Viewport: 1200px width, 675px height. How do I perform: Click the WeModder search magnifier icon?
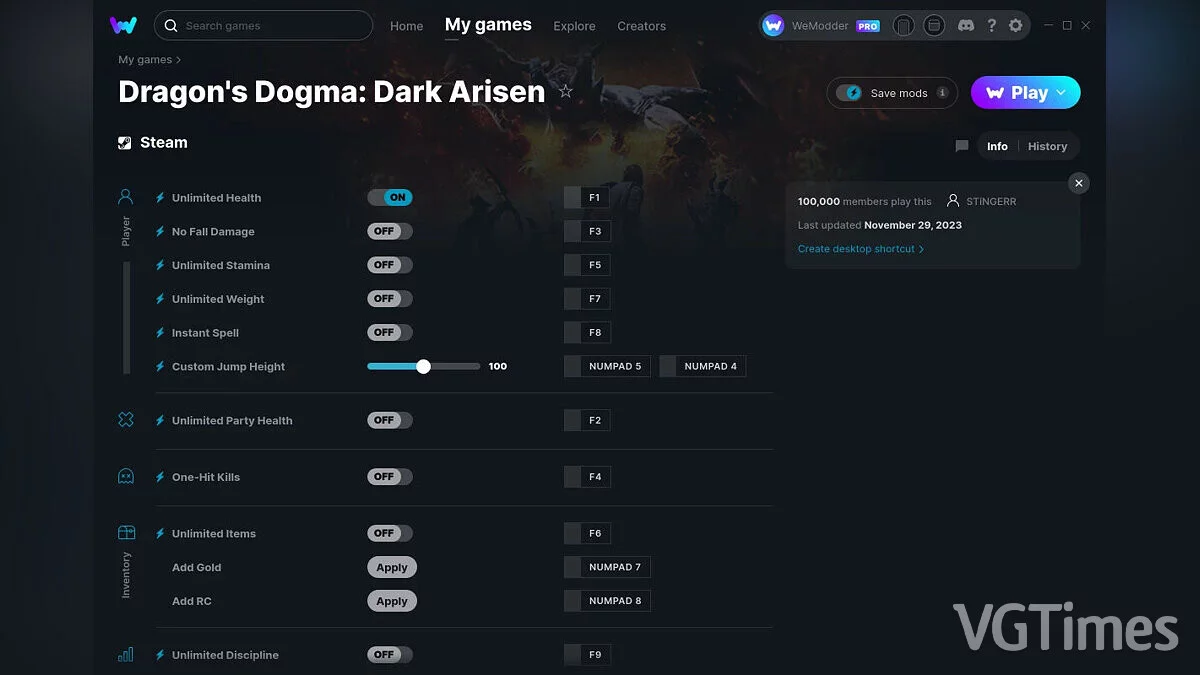click(170, 25)
